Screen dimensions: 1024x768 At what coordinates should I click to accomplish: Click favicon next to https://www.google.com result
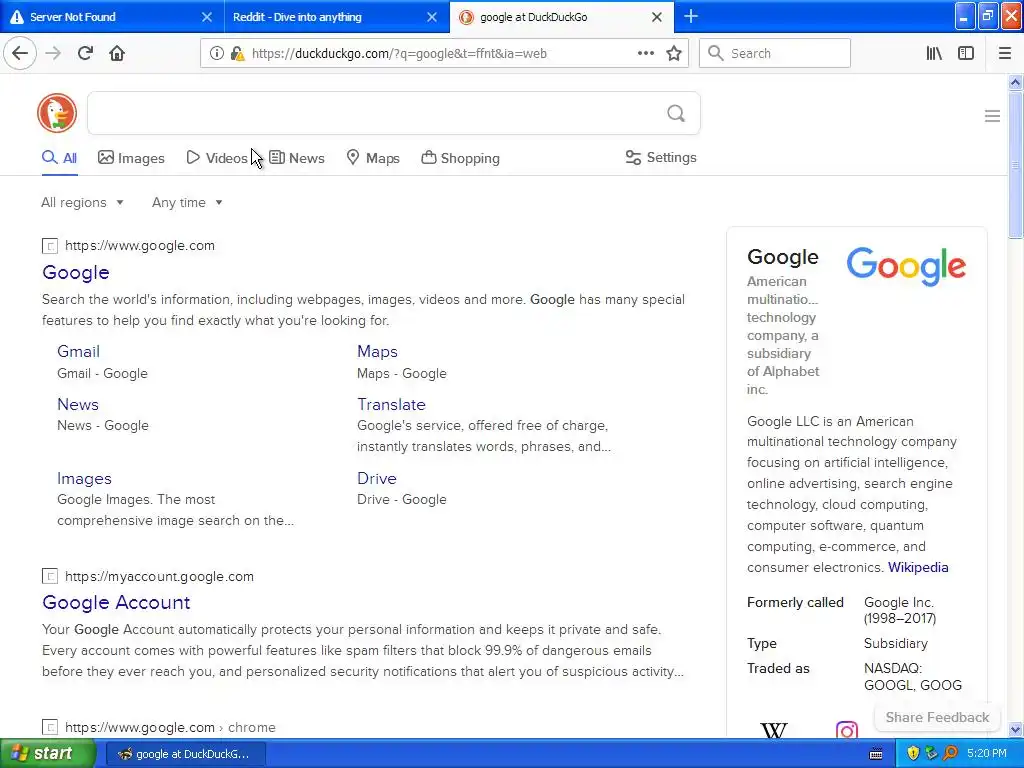pyautogui.click(x=50, y=246)
